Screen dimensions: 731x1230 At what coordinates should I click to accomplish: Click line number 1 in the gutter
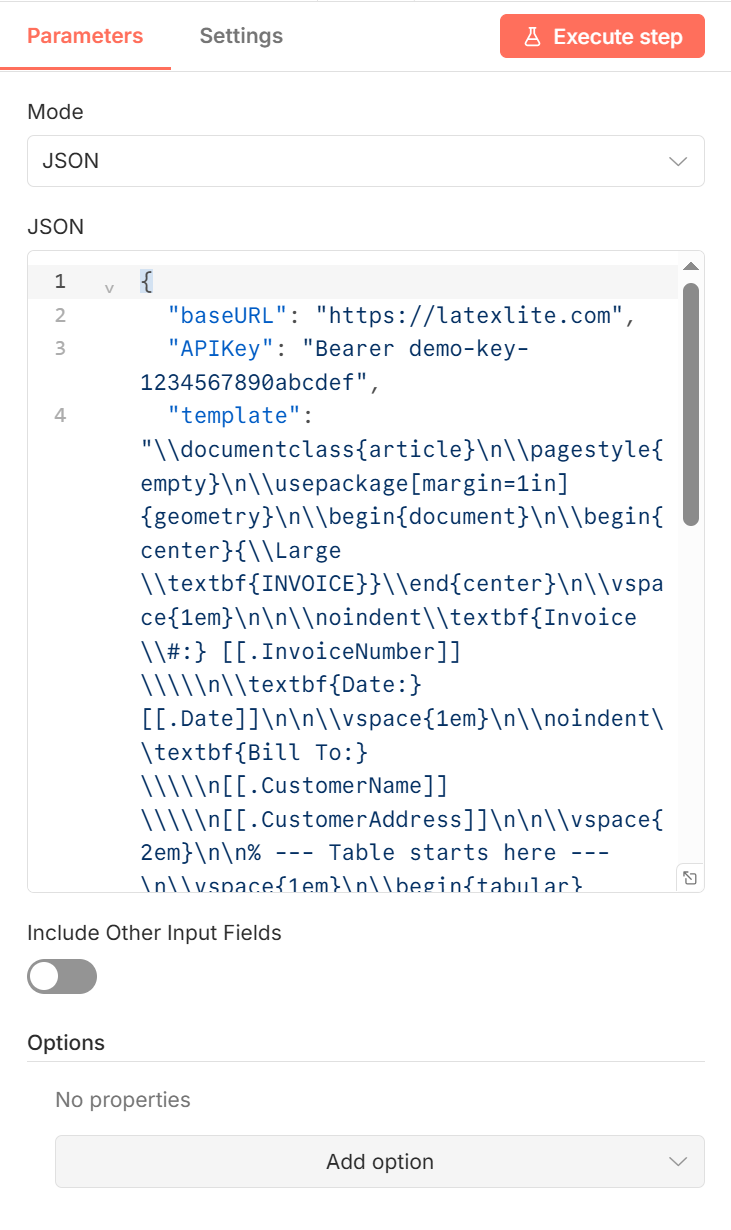tap(60, 282)
